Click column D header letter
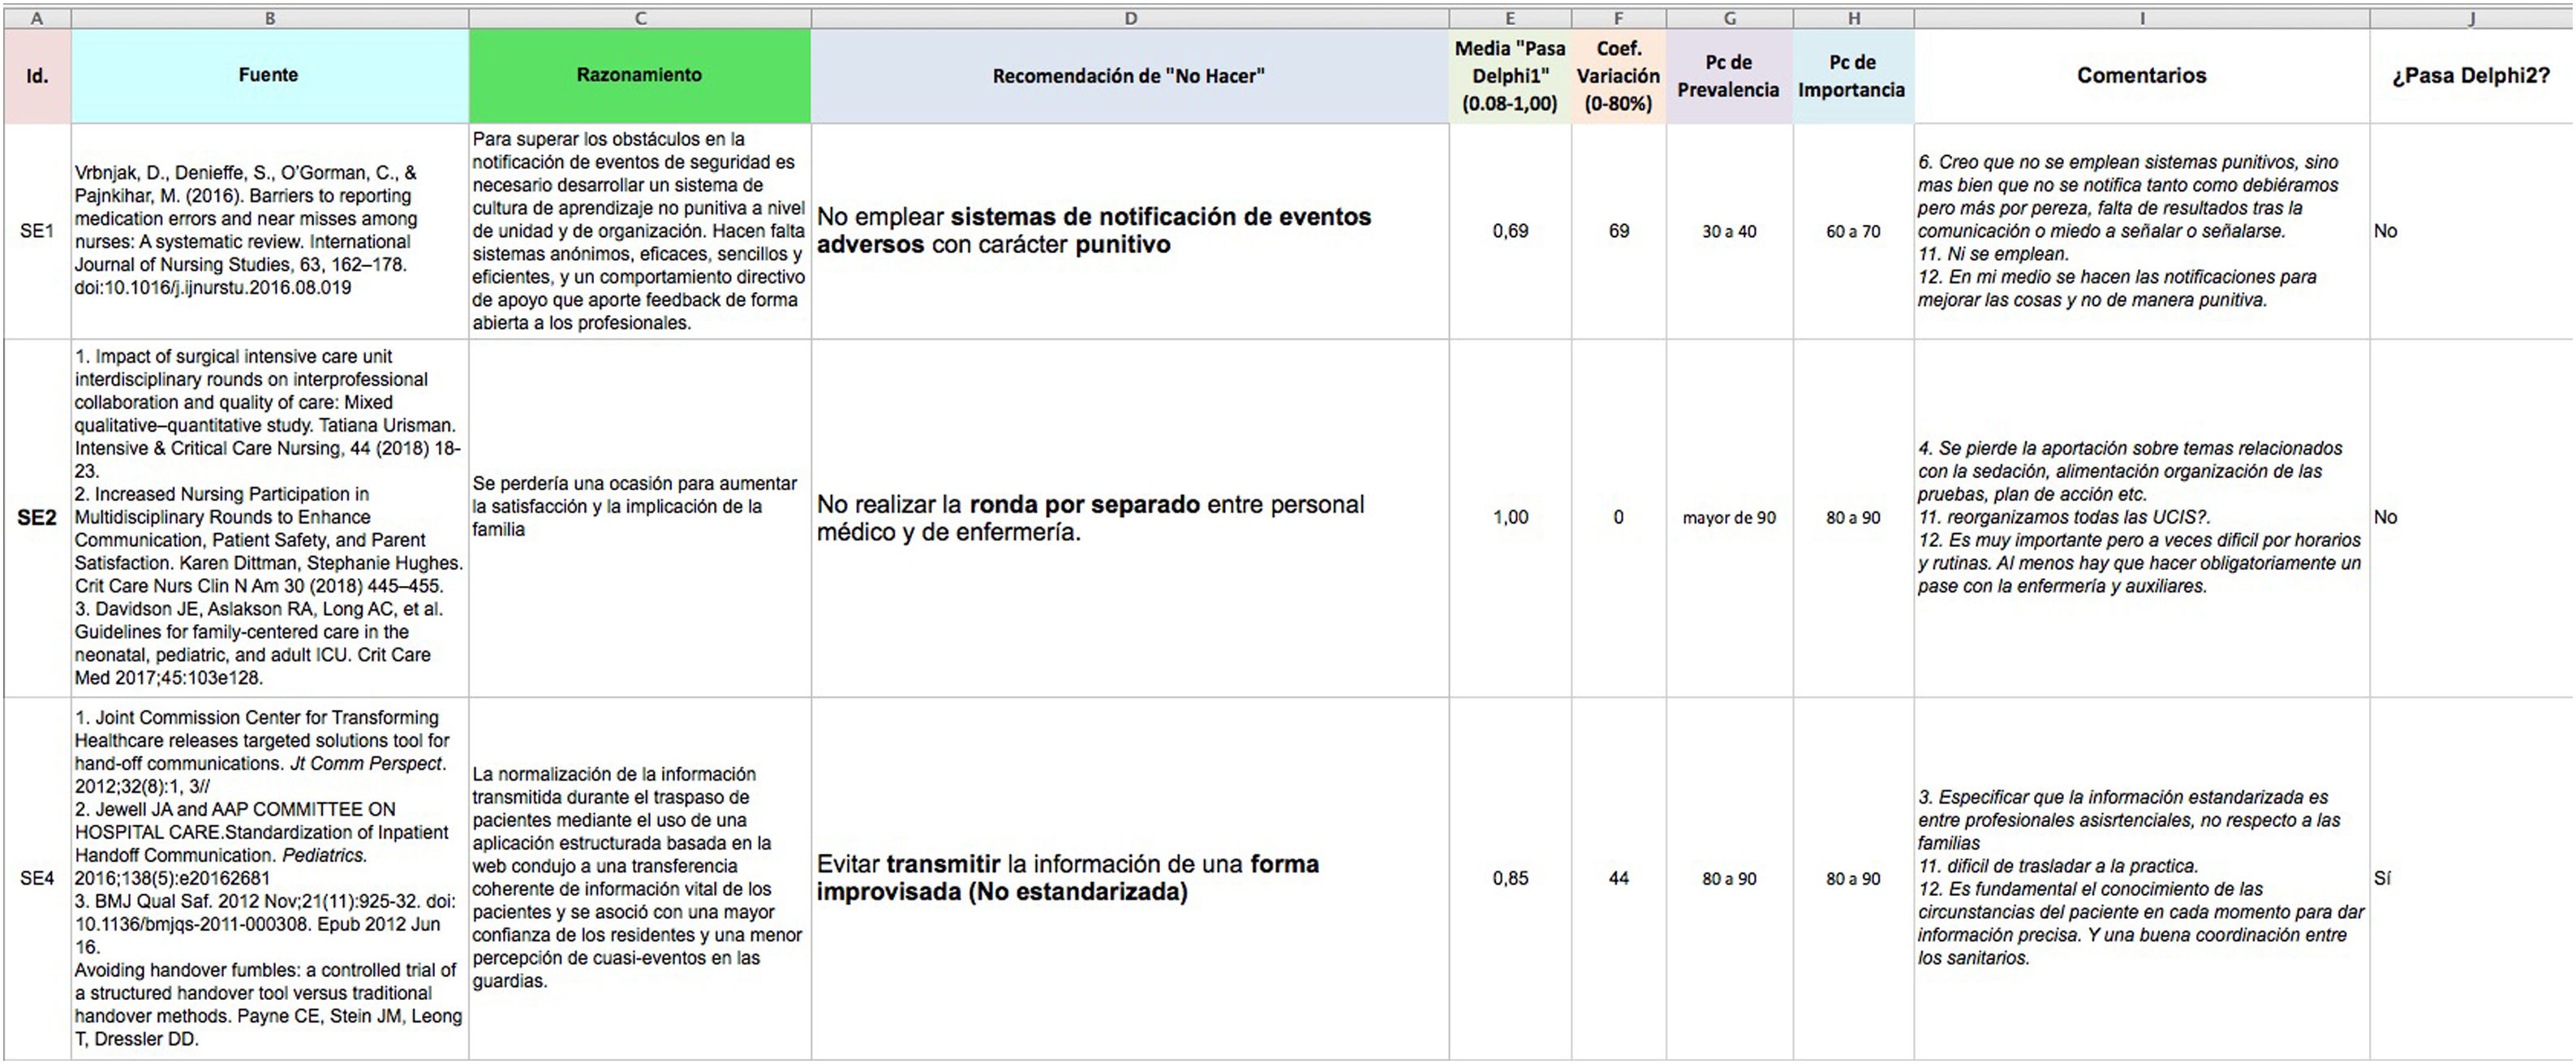The height and width of the screenshot is (1064, 2576). 1130,18
